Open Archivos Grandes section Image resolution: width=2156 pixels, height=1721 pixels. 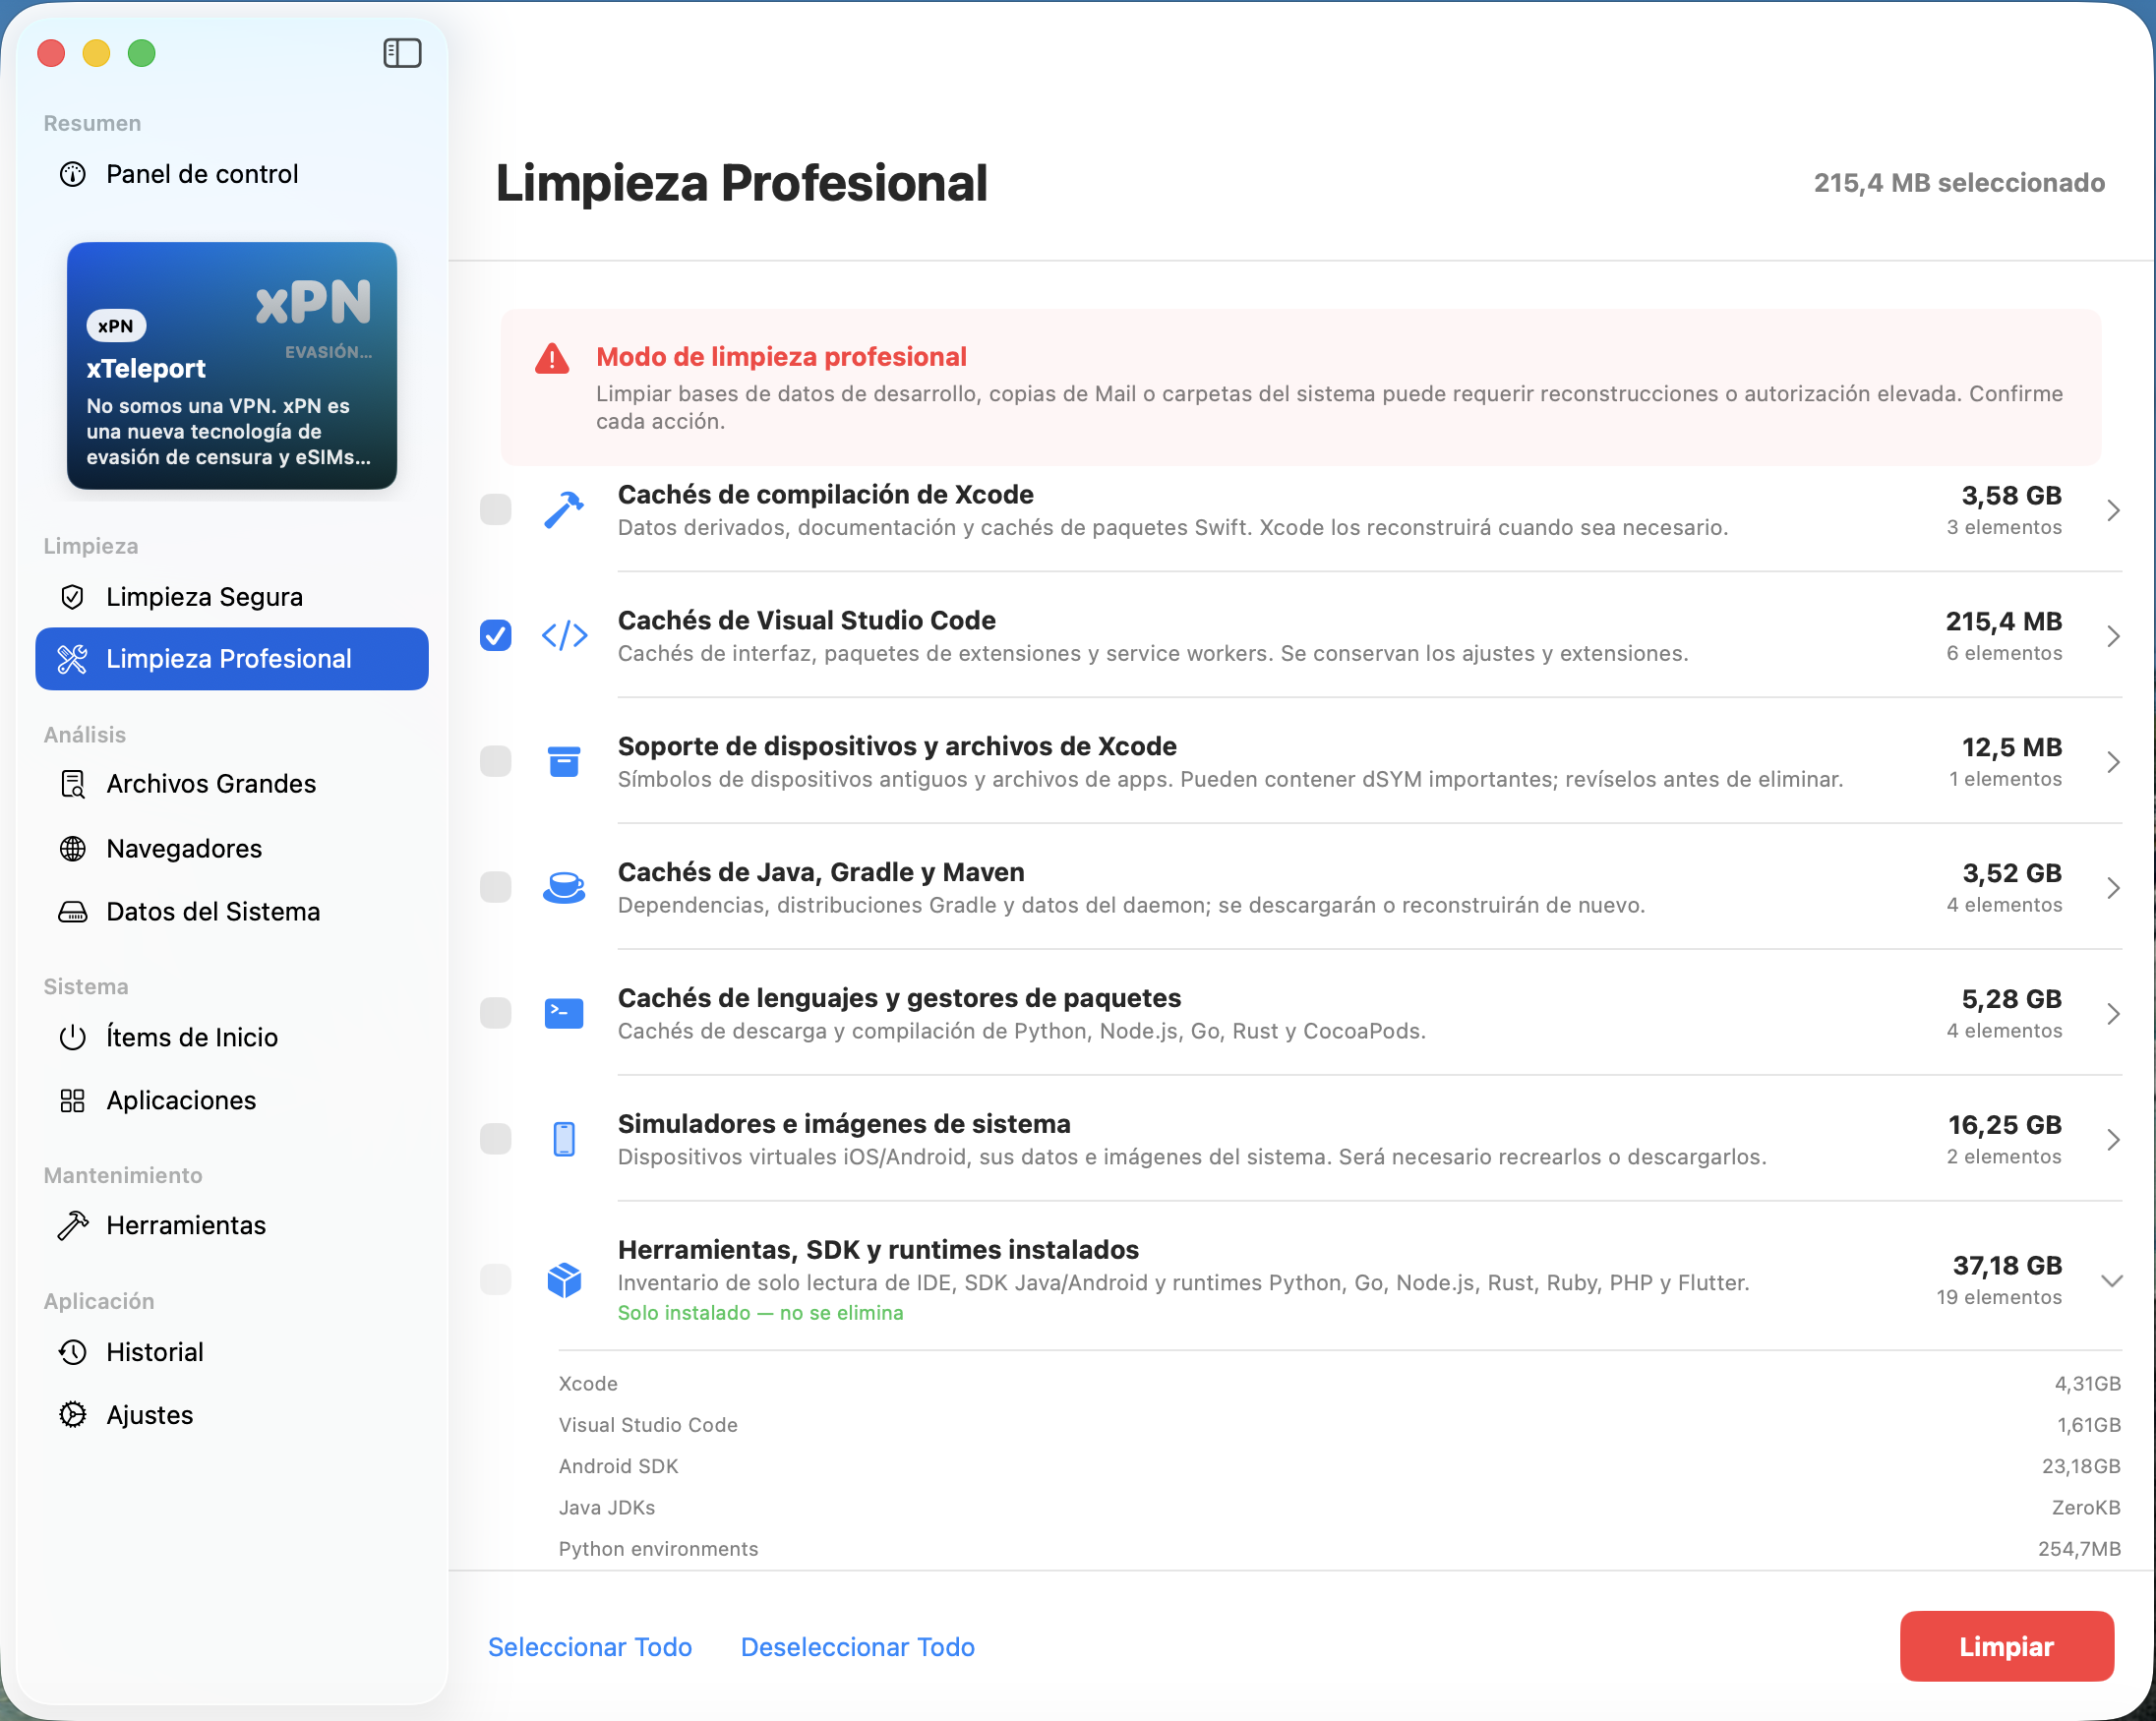click(x=232, y=784)
